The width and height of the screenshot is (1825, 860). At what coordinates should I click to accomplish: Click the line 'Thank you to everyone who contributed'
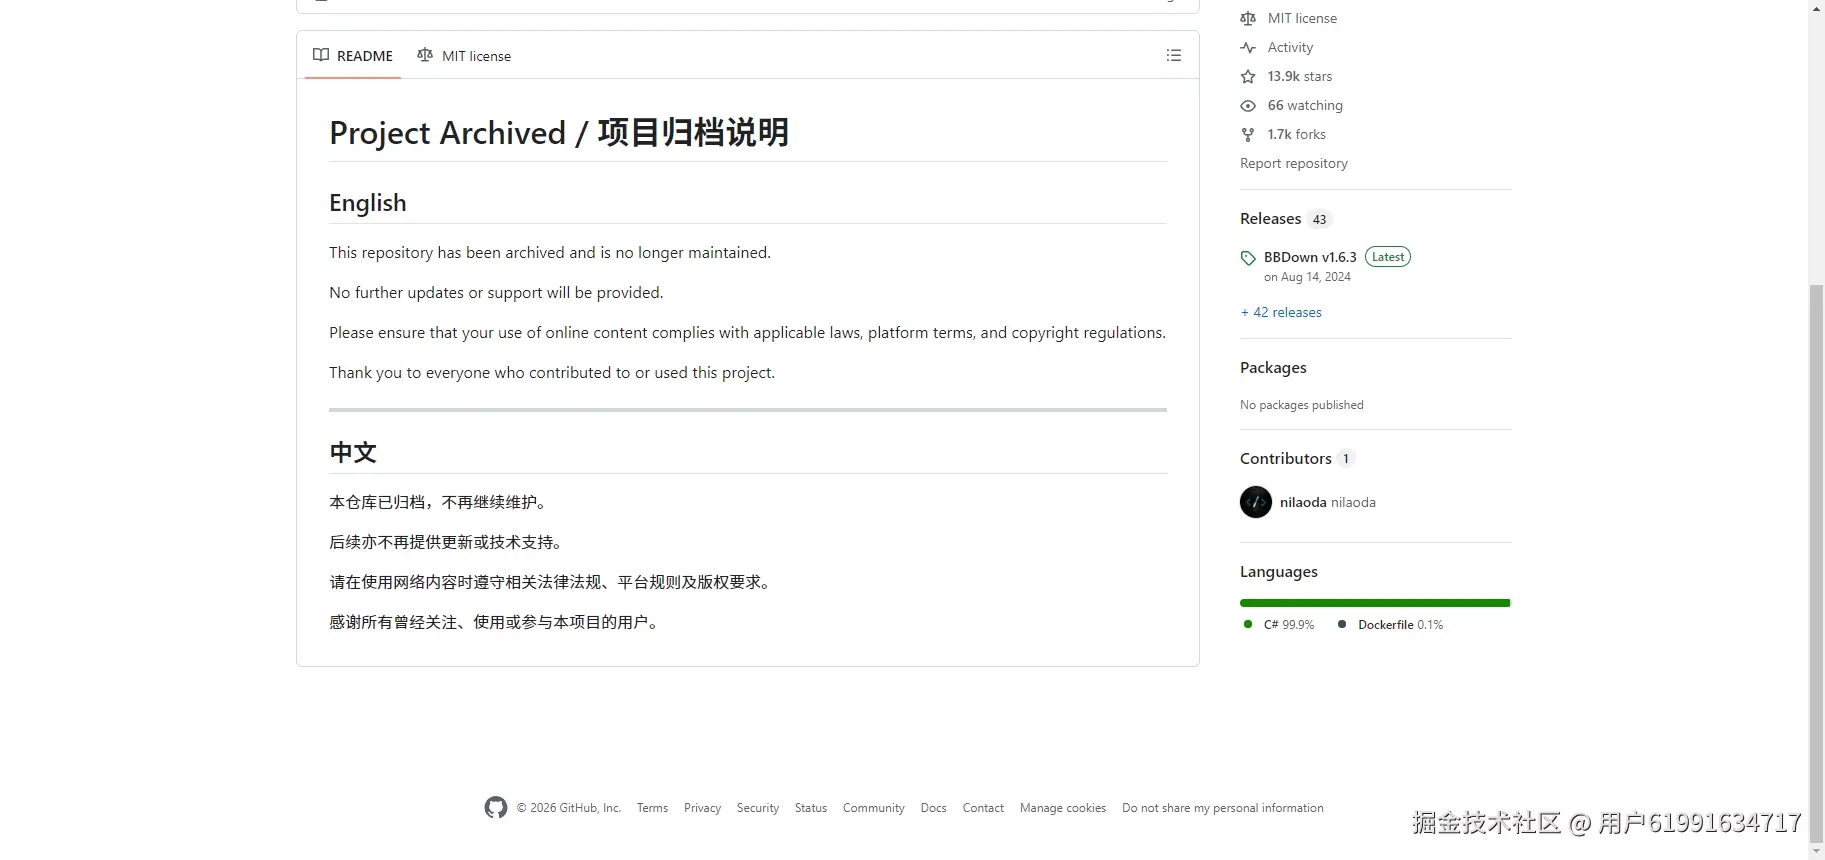coord(552,372)
